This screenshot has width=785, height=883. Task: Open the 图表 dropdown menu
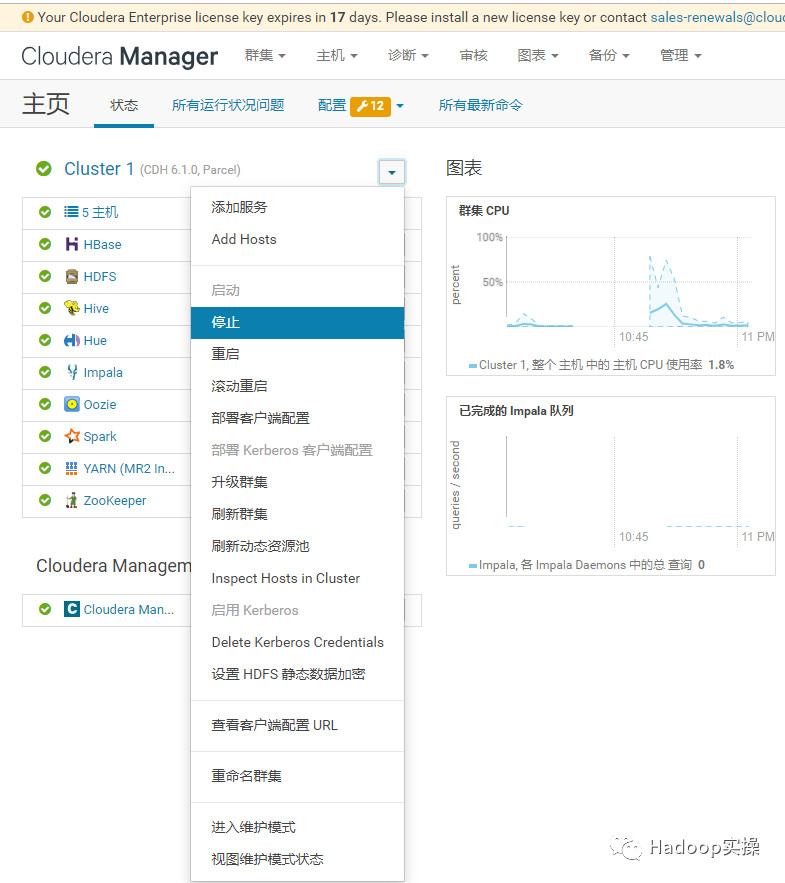[538, 55]
